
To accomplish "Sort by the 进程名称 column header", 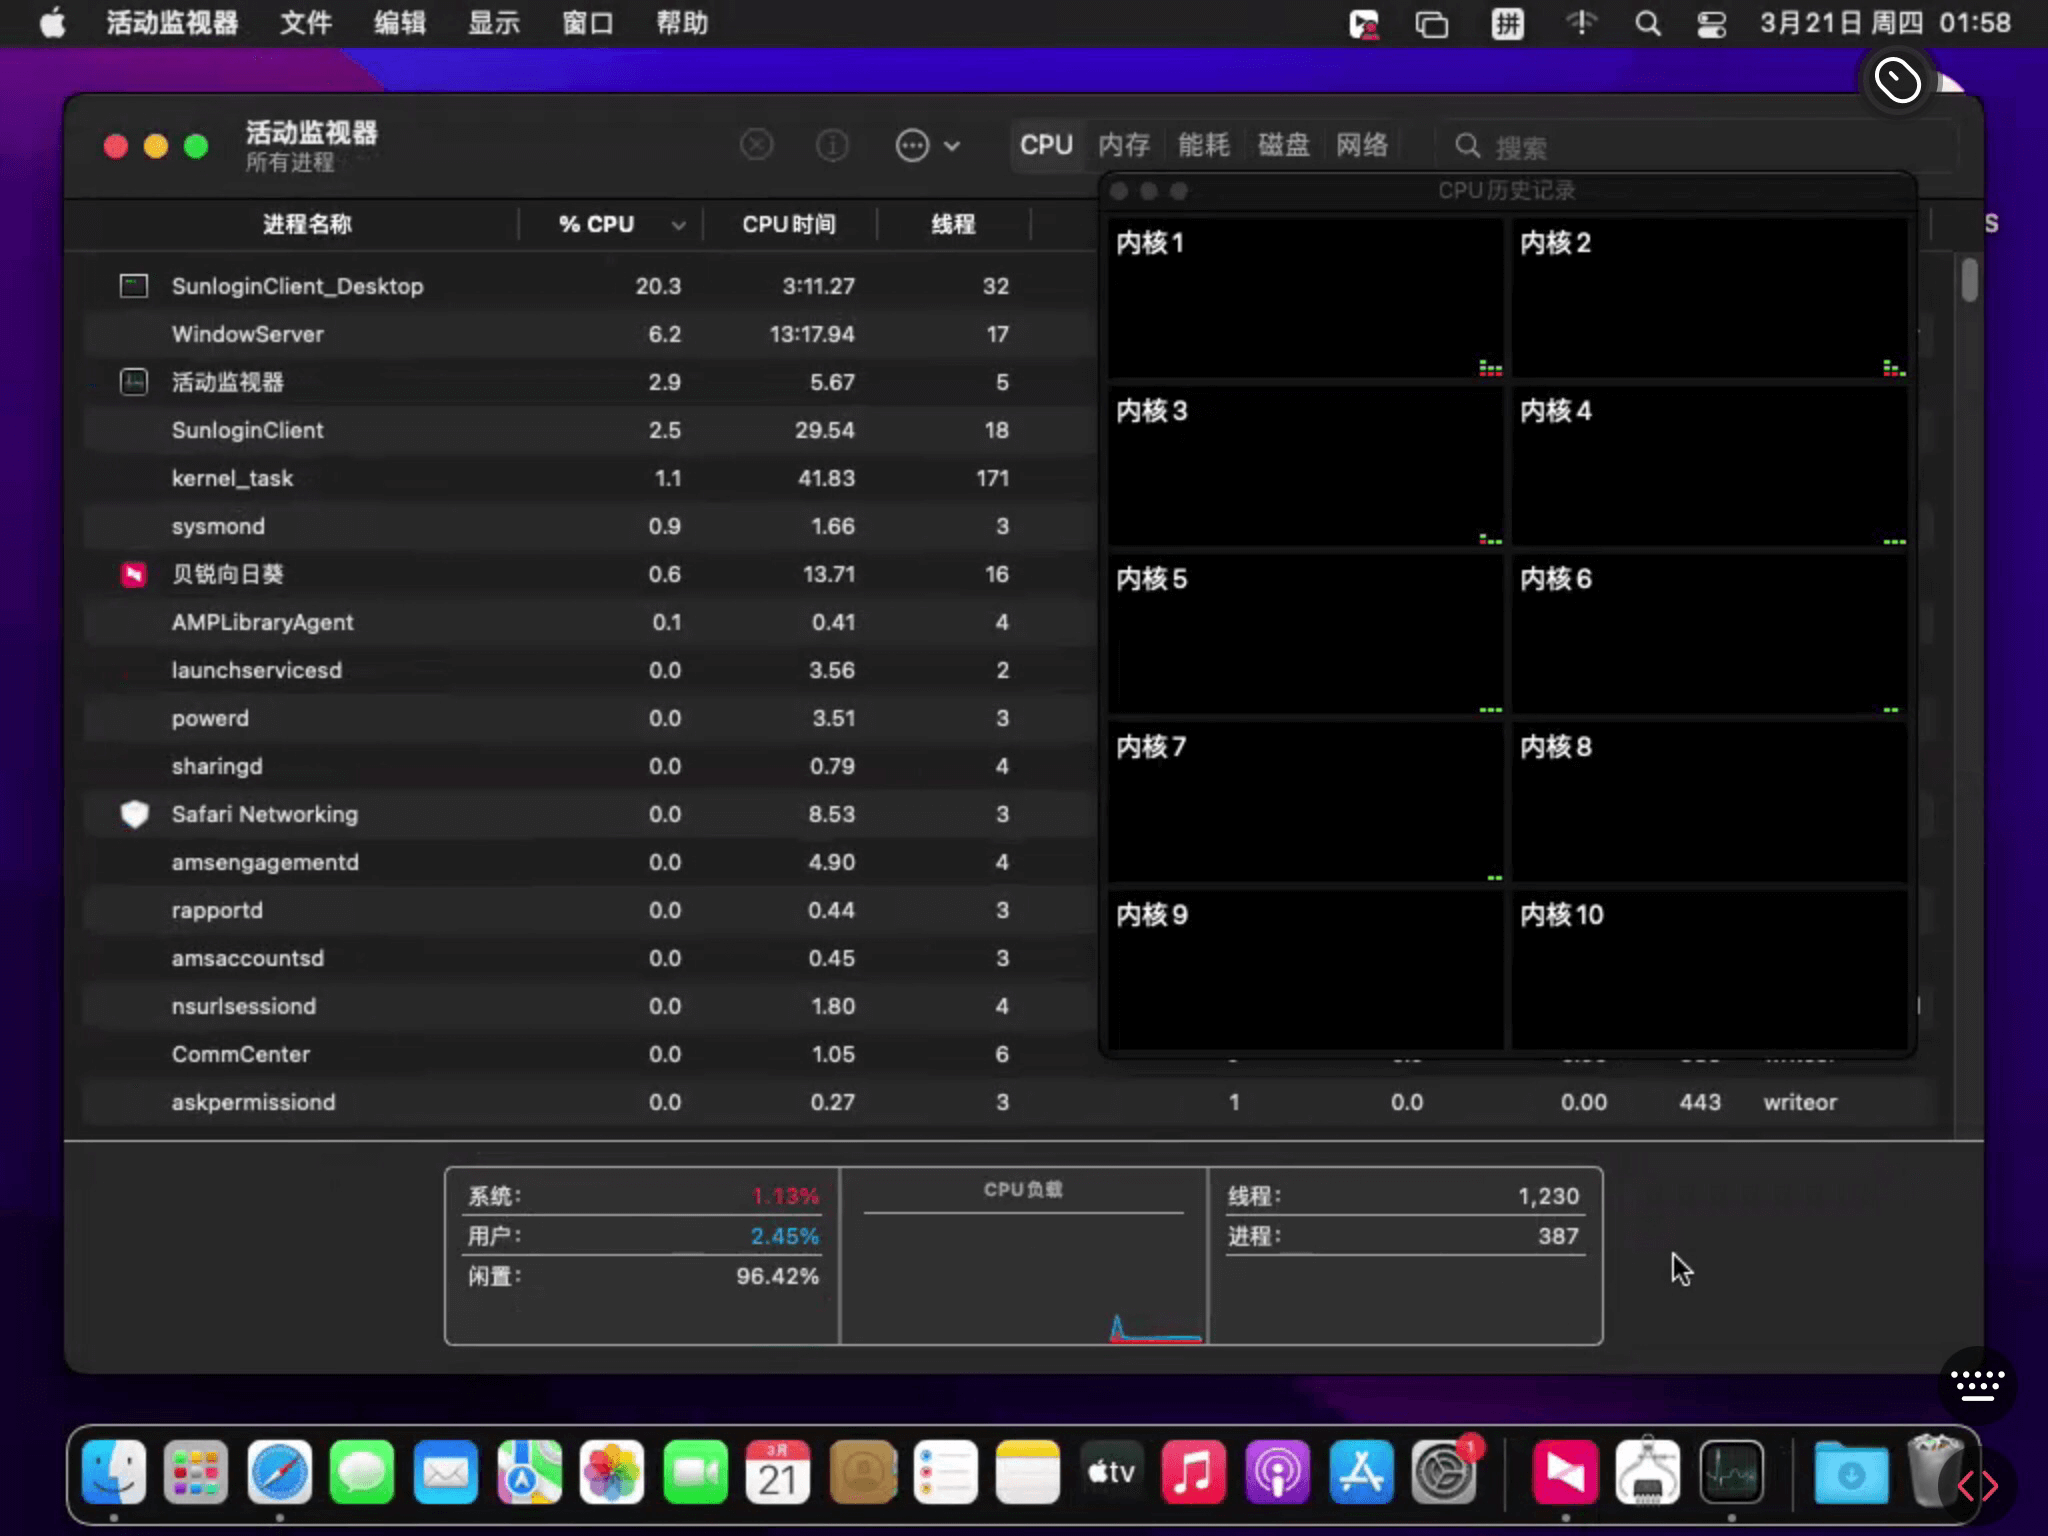I will pyautogui.click(x=307, y=224).
